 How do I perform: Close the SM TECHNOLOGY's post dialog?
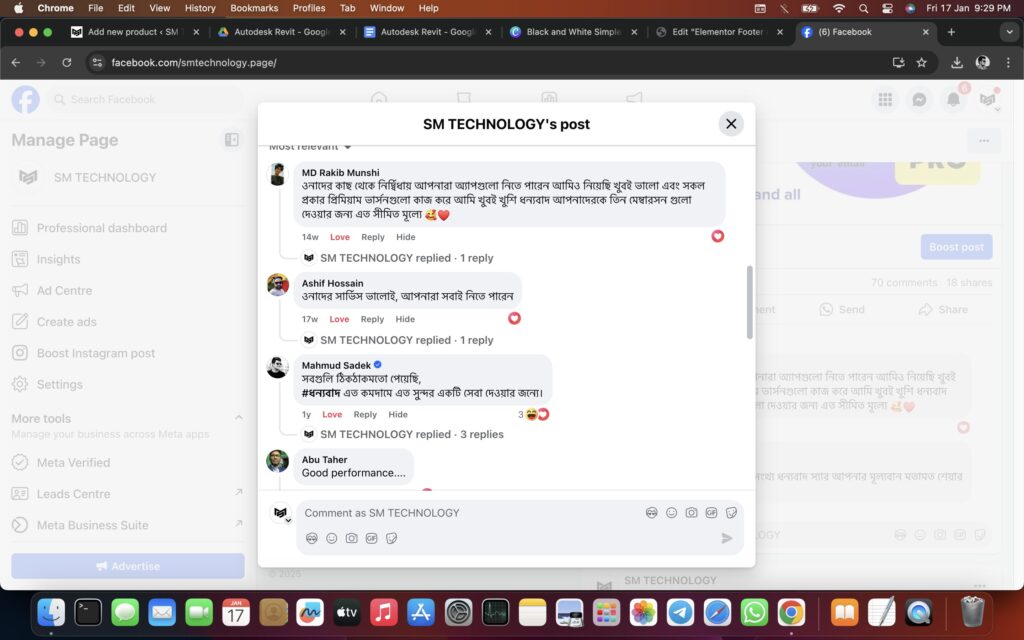click(x=731, y=124)
